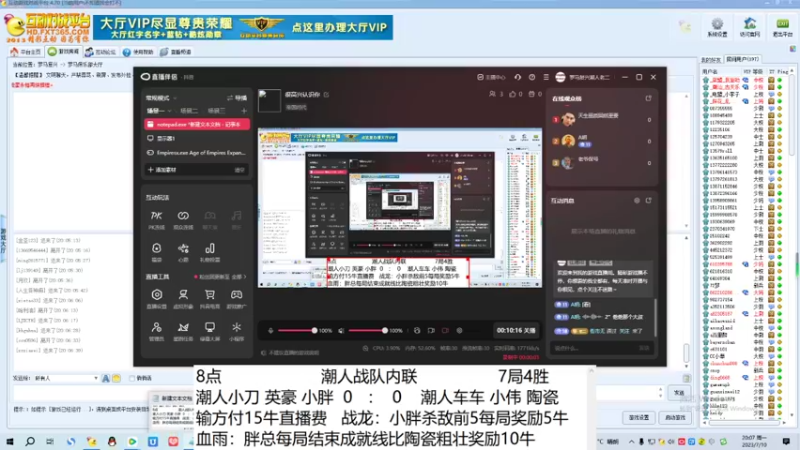Open 平台主页 tab in battle platform
Image resolution: width=800 pixels, height=450 pixels.
pos(26,52)
